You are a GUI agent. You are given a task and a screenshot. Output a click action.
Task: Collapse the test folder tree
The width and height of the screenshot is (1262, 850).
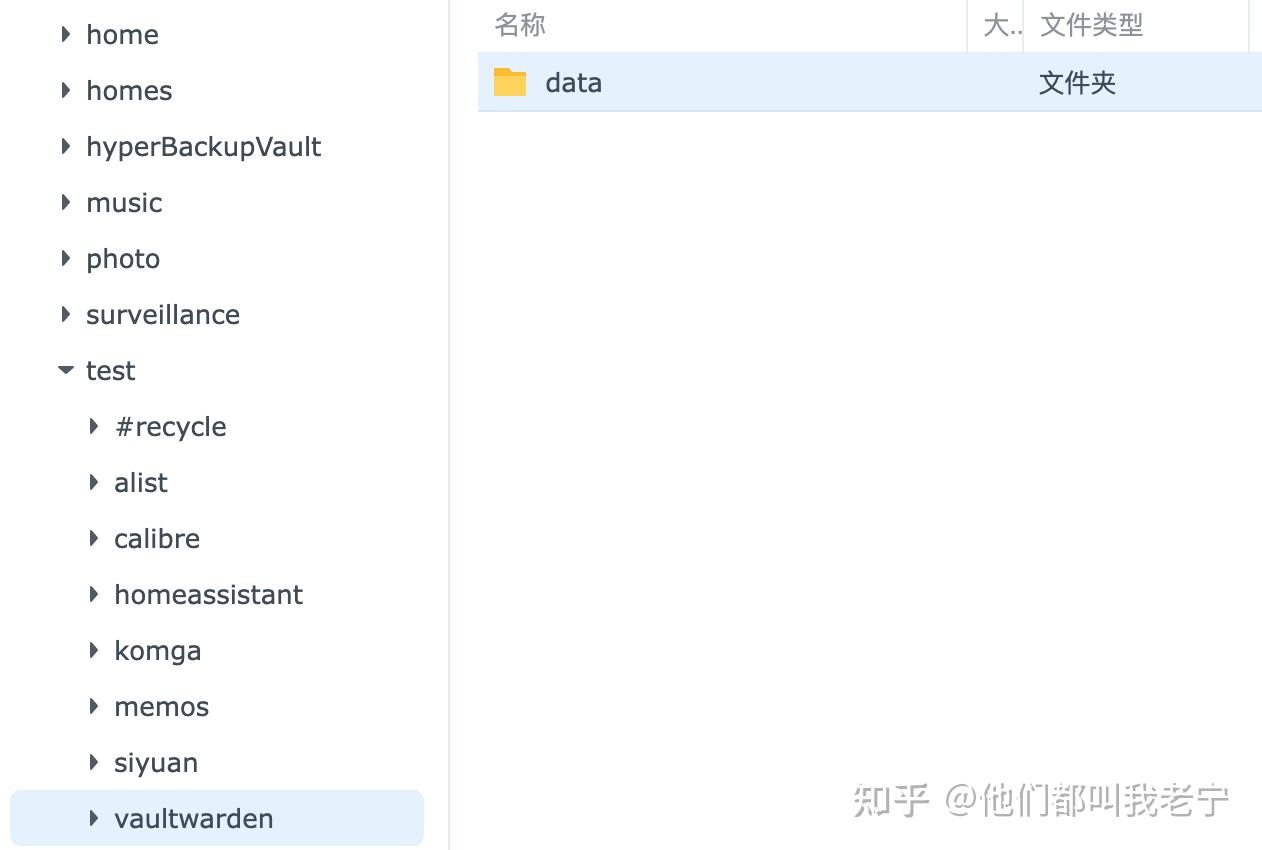click(x=65, y=370)
